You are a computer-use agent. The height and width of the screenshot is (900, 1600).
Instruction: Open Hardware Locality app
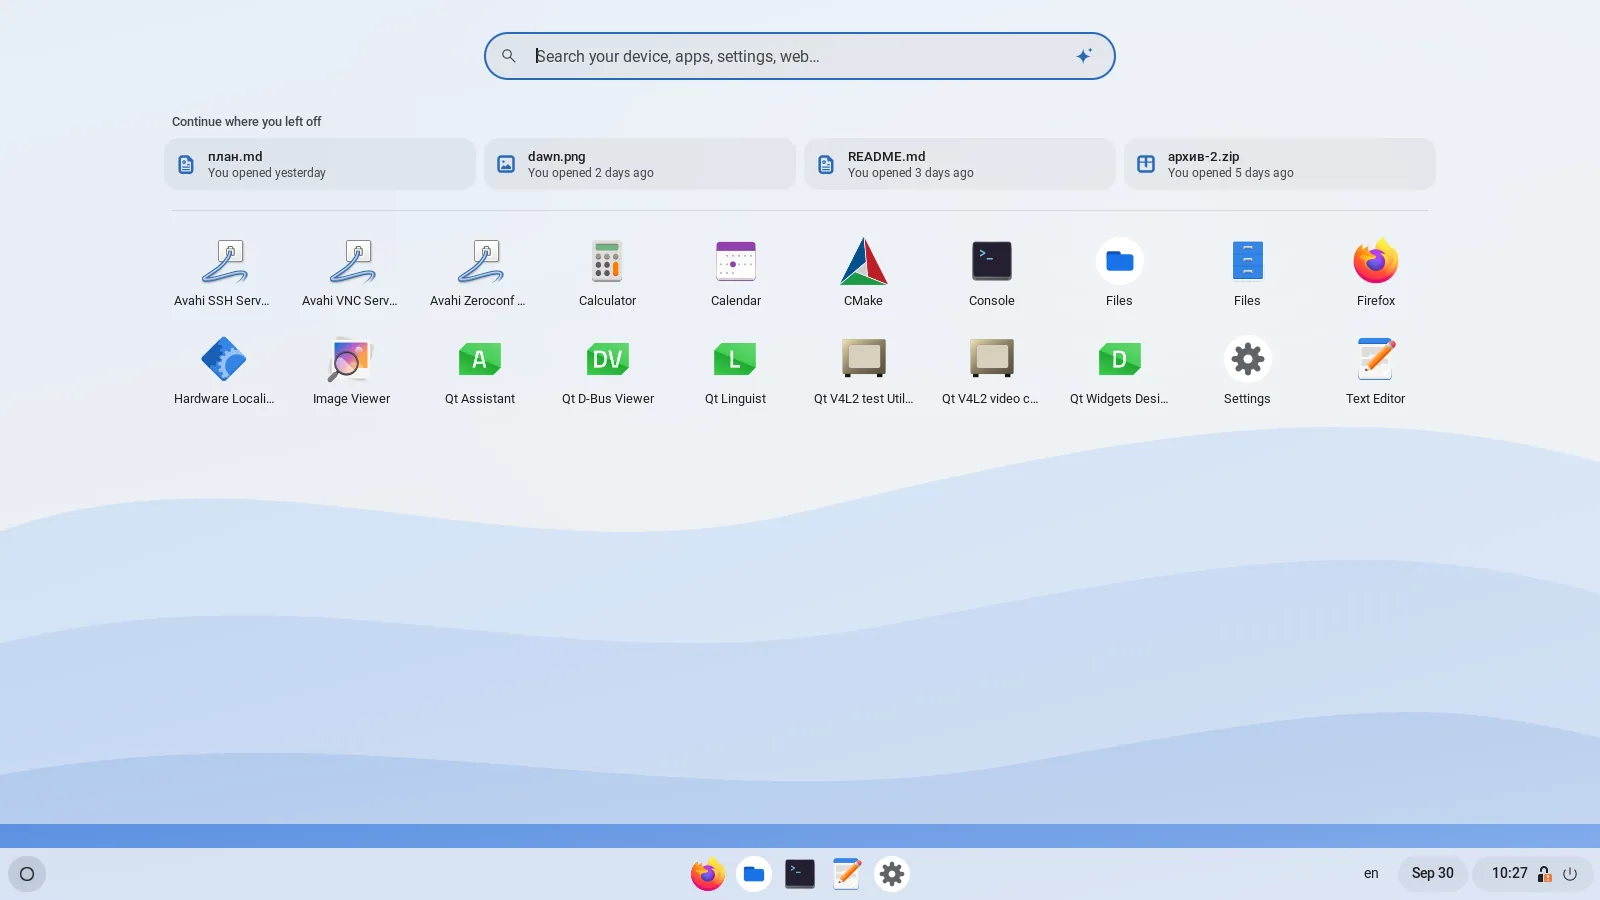(223, 371)
